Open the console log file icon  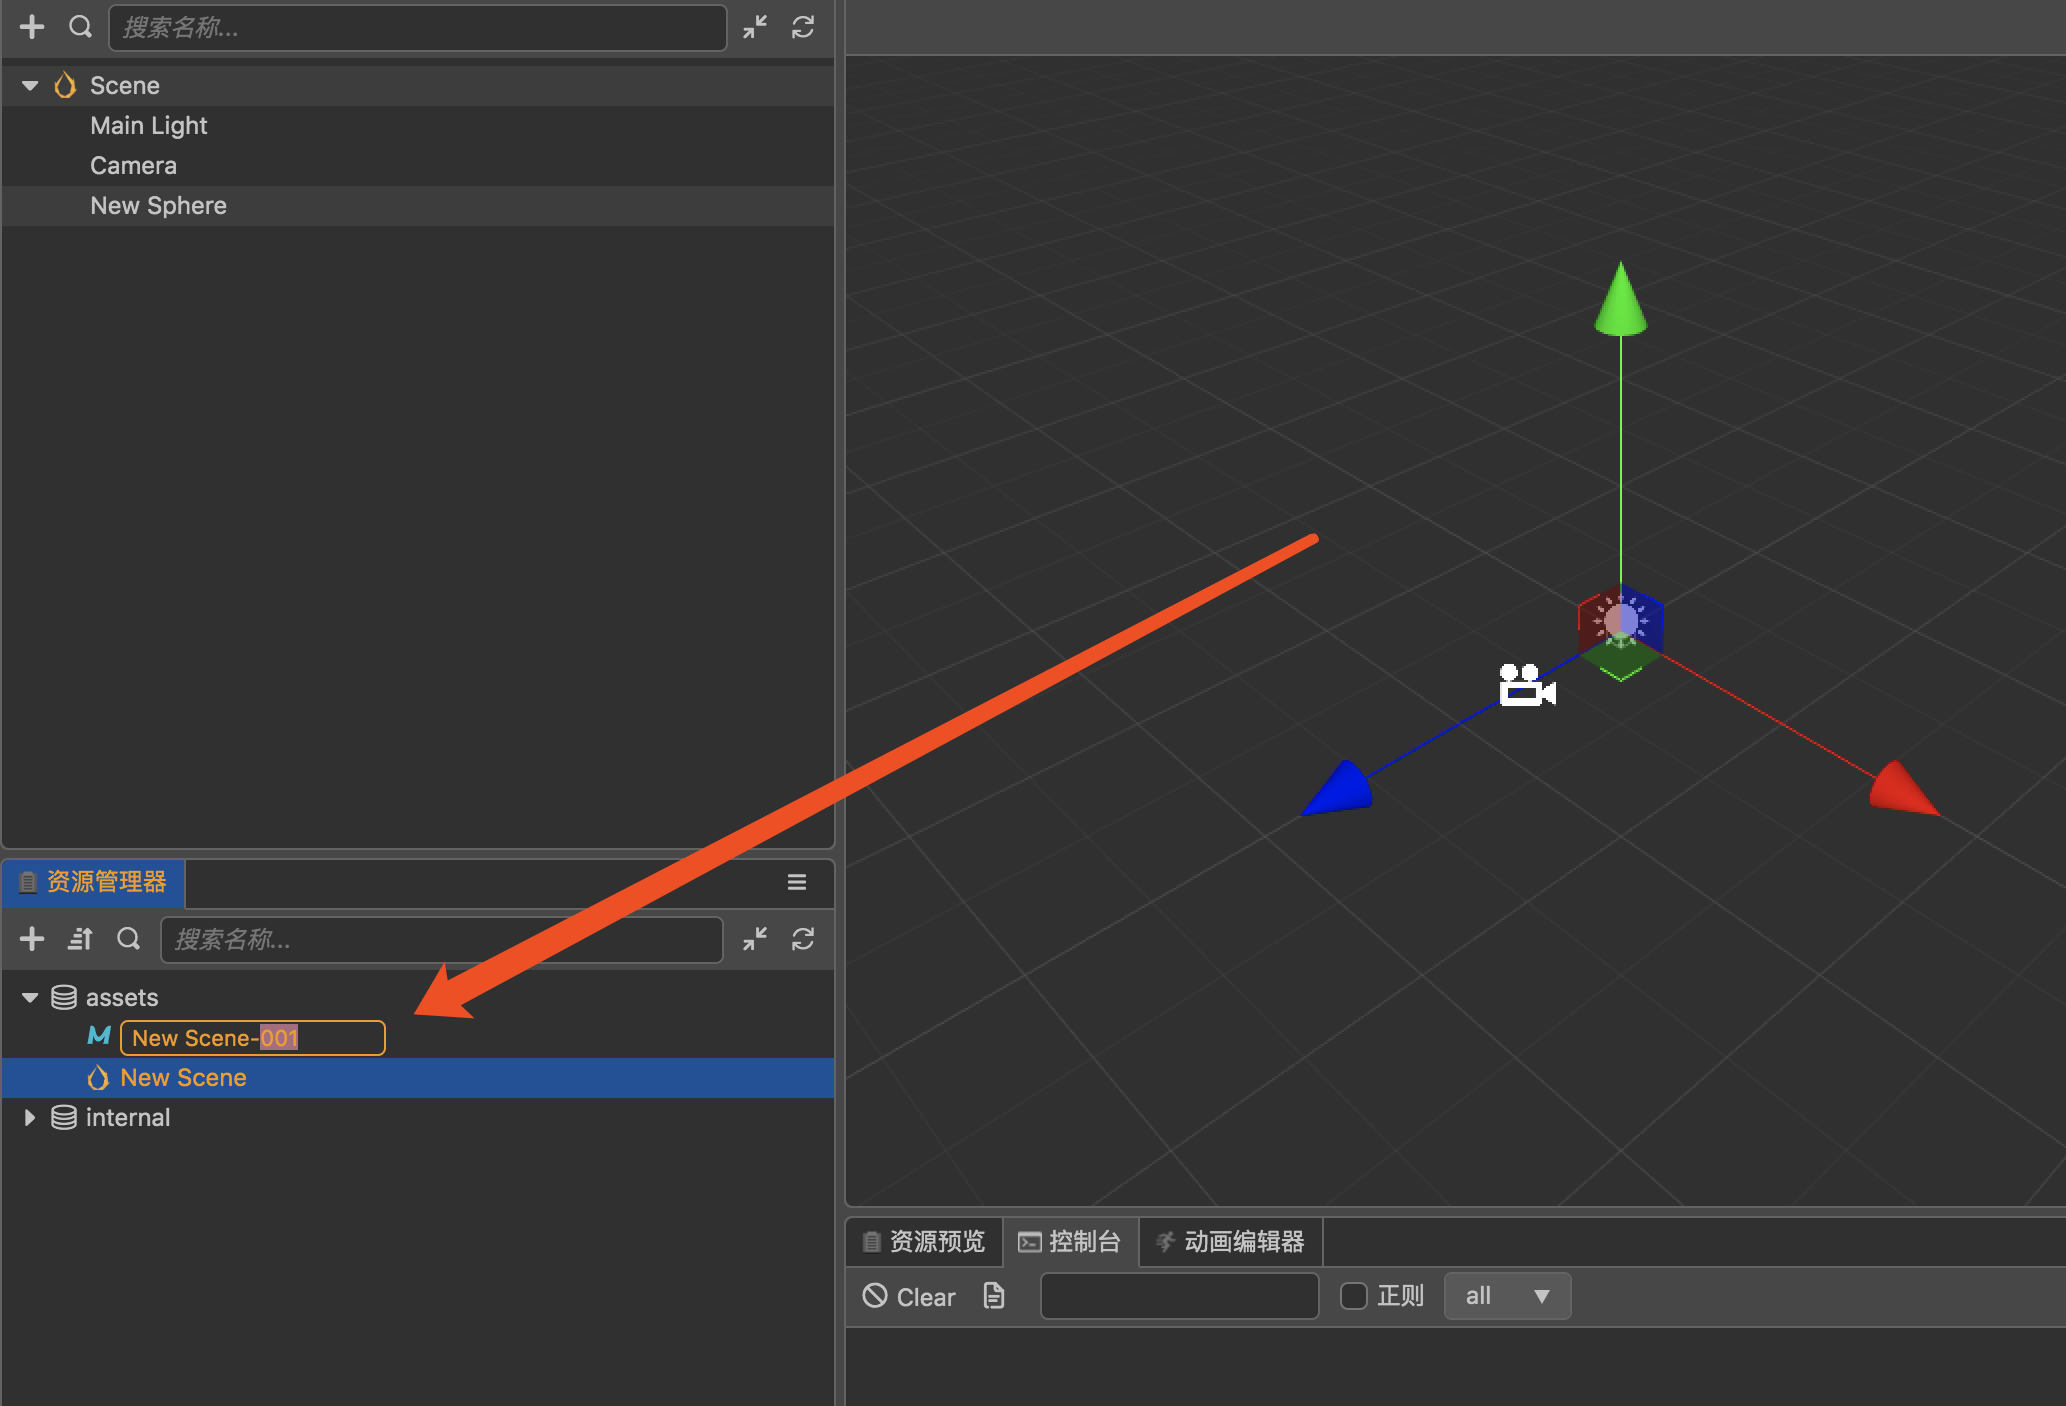click(x=993, y=1296)
